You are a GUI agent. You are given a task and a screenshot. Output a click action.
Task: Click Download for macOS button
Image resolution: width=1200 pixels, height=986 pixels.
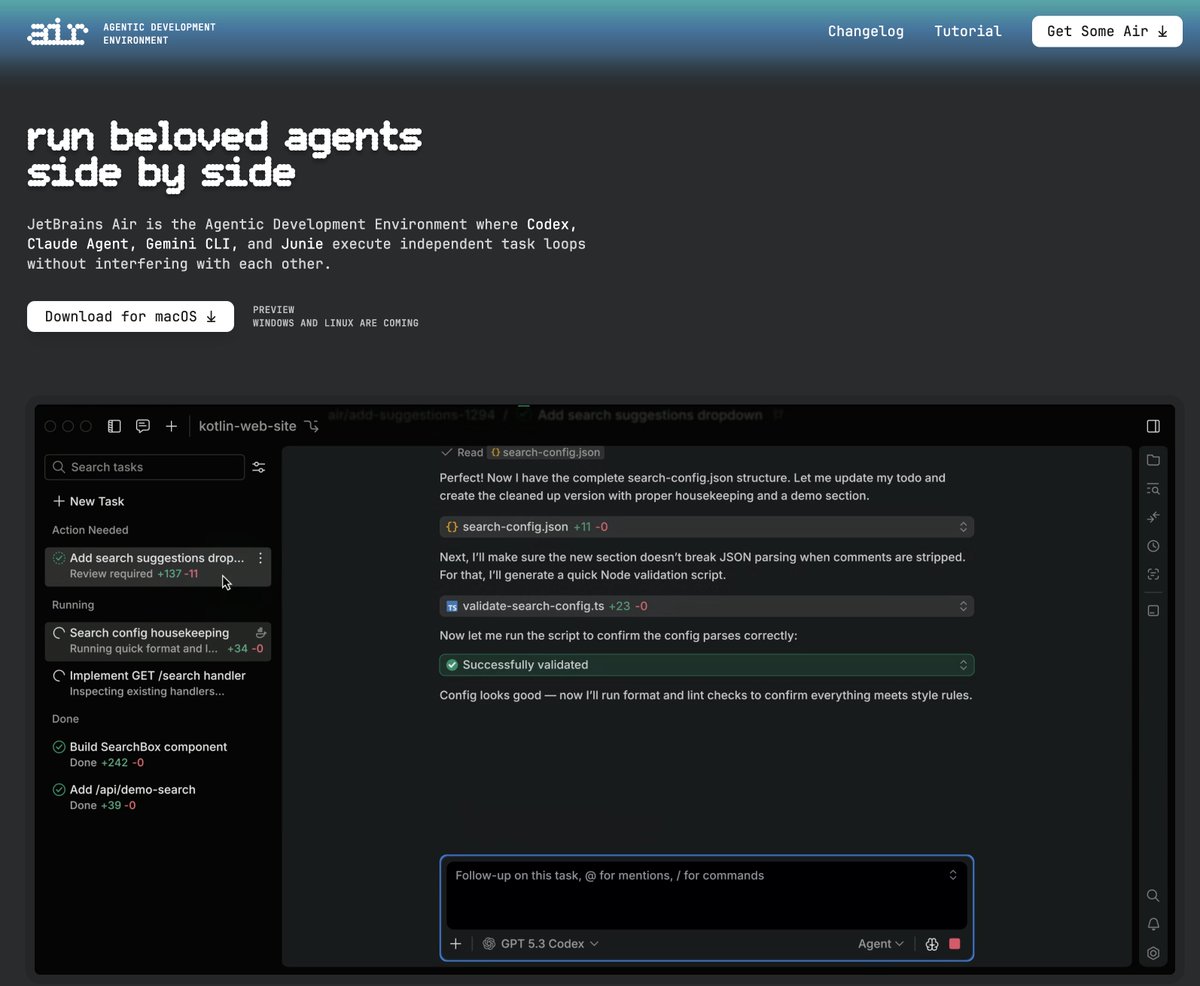130,316
